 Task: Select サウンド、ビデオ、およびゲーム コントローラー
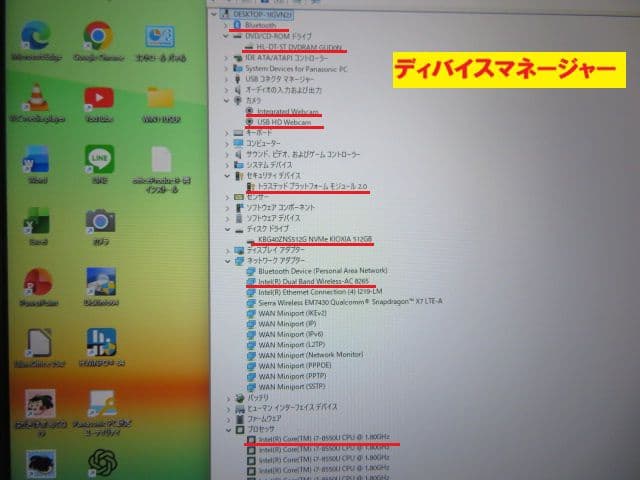(303, 154)
